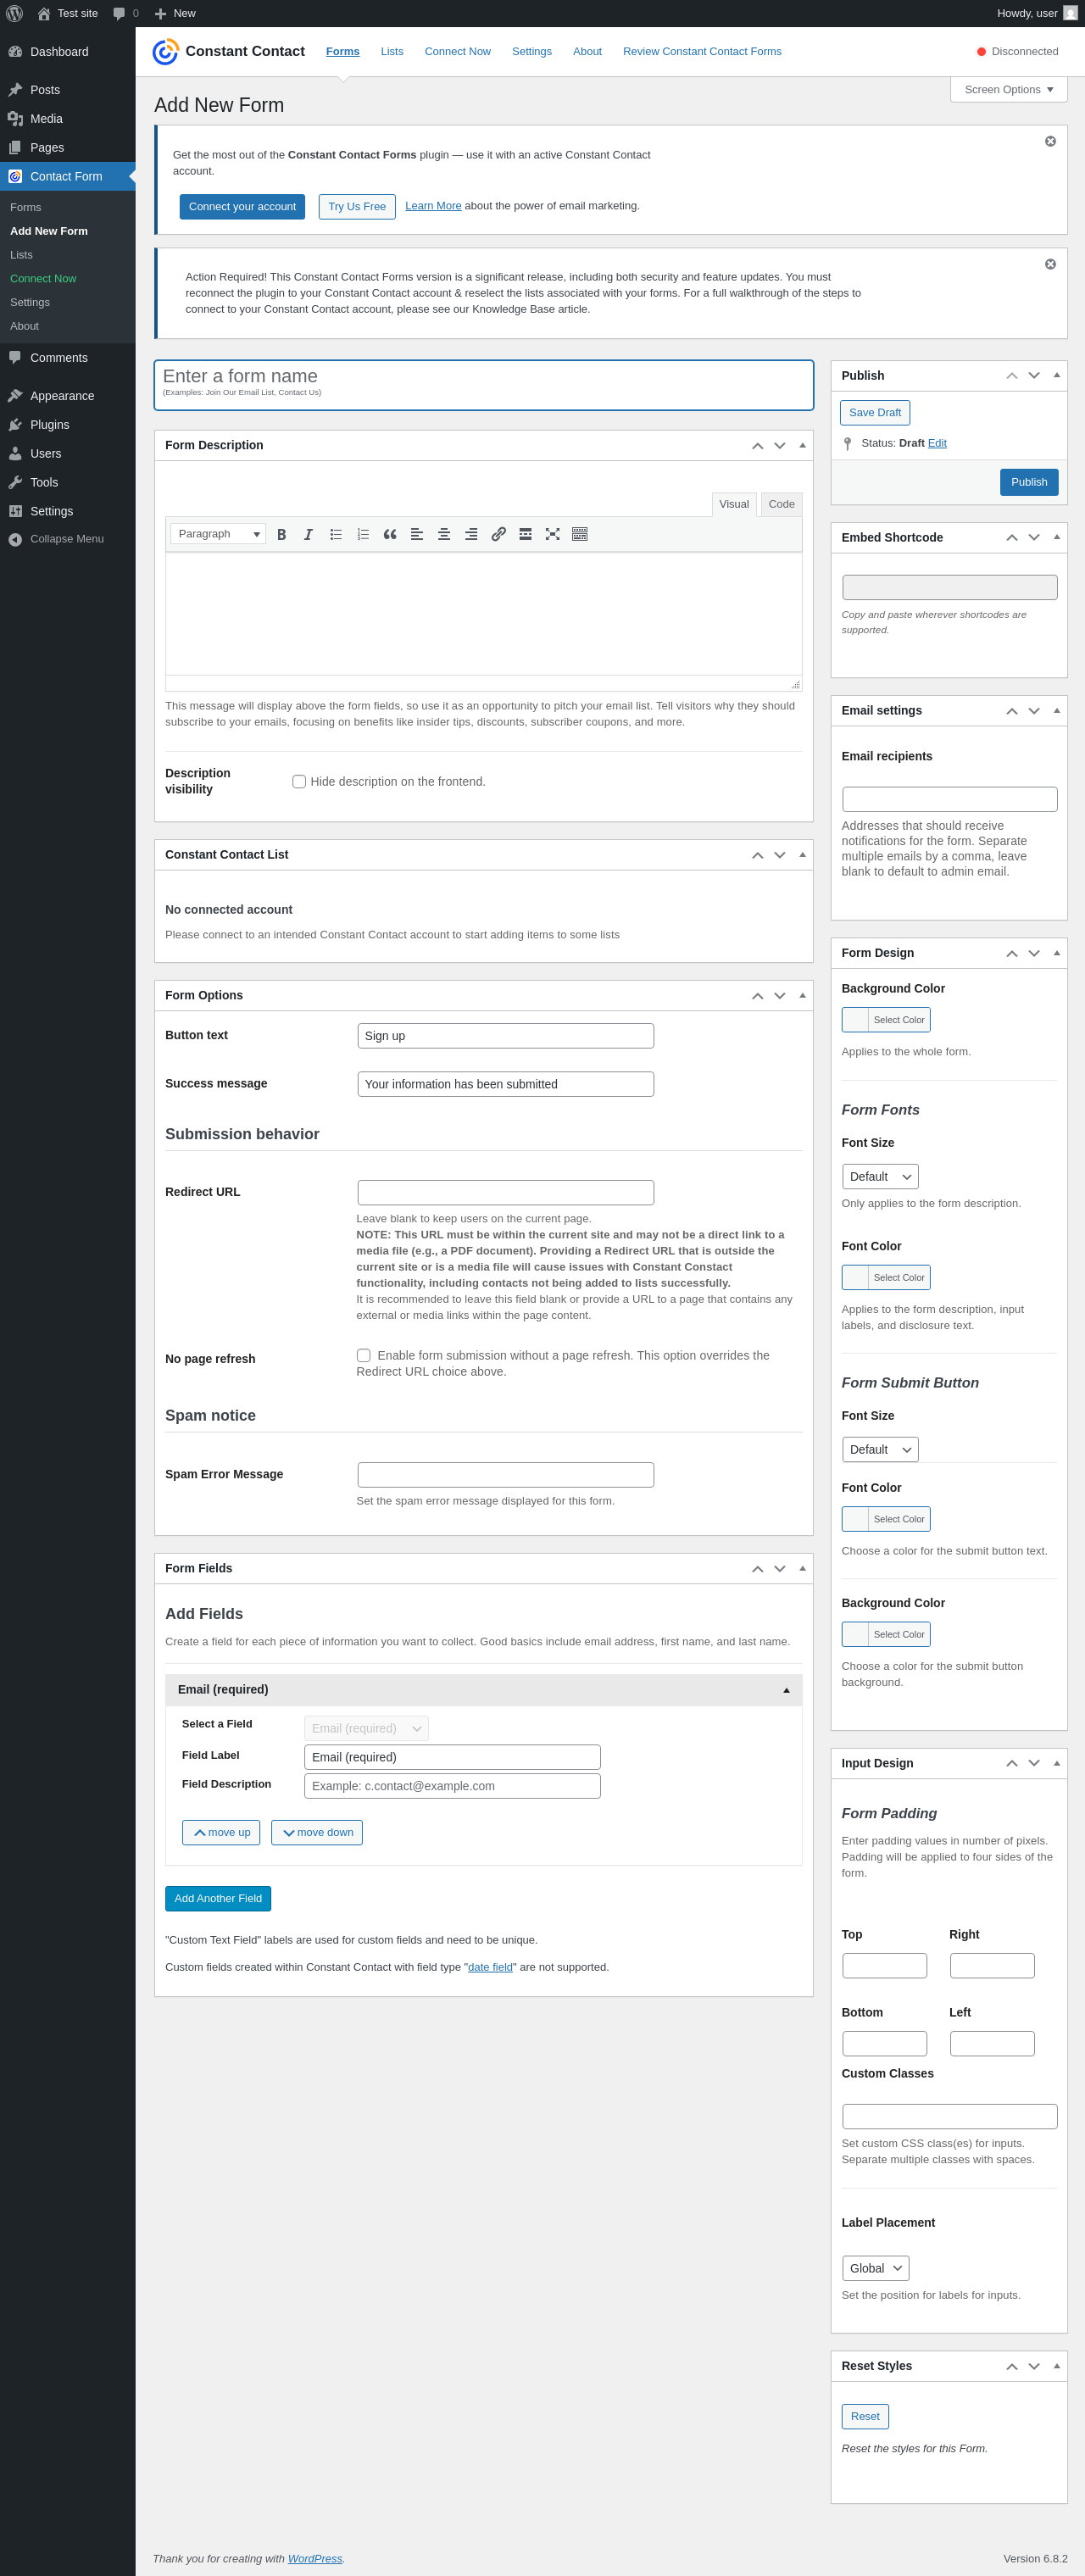
Task: Click Try Us Free button
Action: tap(357, 207)
